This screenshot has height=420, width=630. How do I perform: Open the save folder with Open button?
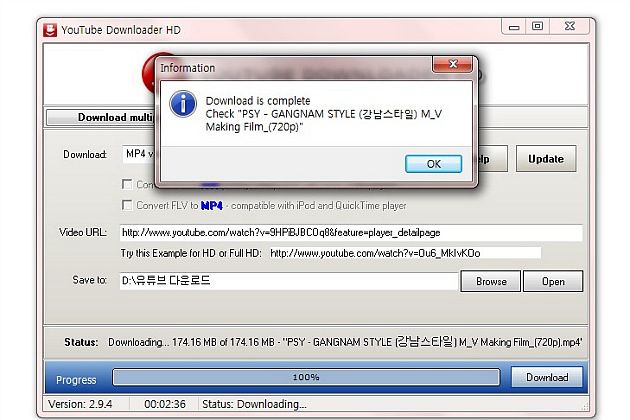coord(553,281)
